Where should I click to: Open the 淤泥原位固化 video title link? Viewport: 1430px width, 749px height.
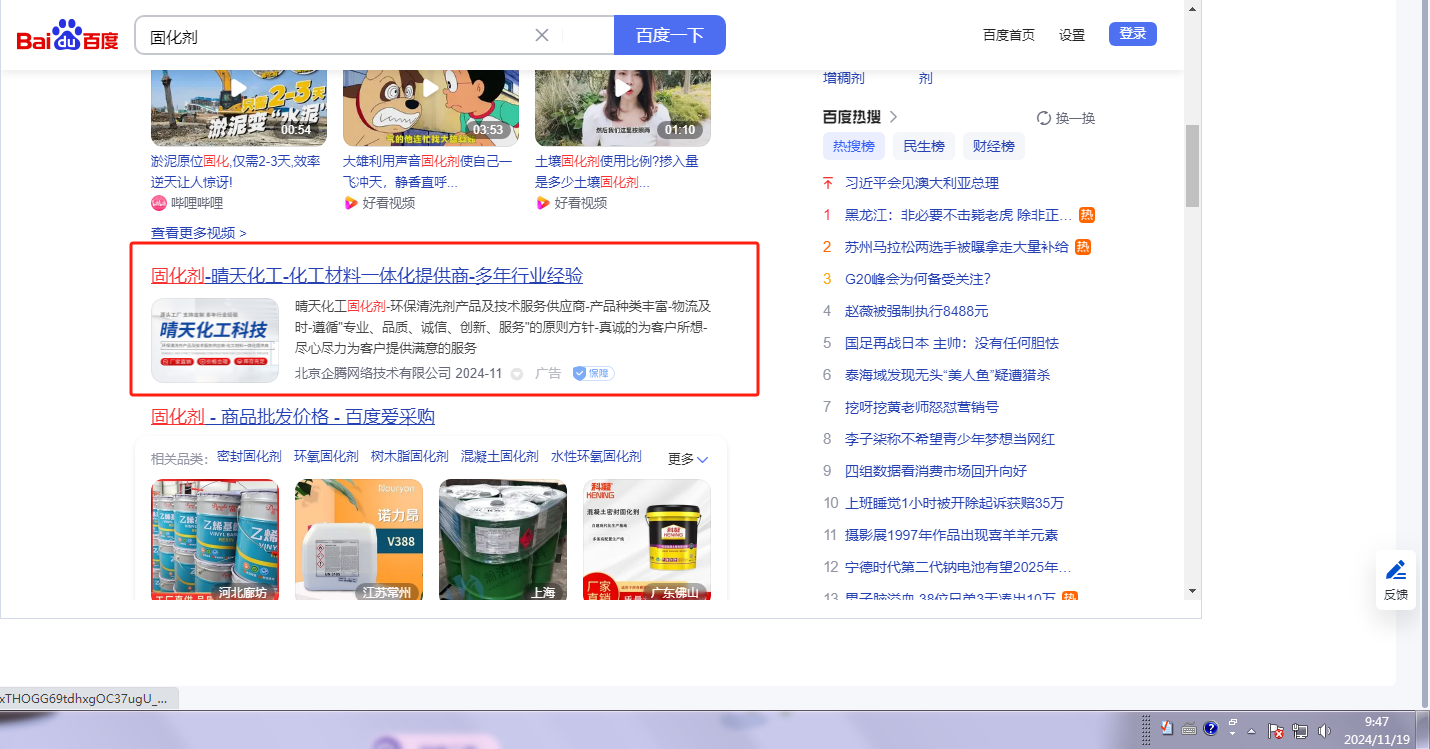(x=236, y=171)
